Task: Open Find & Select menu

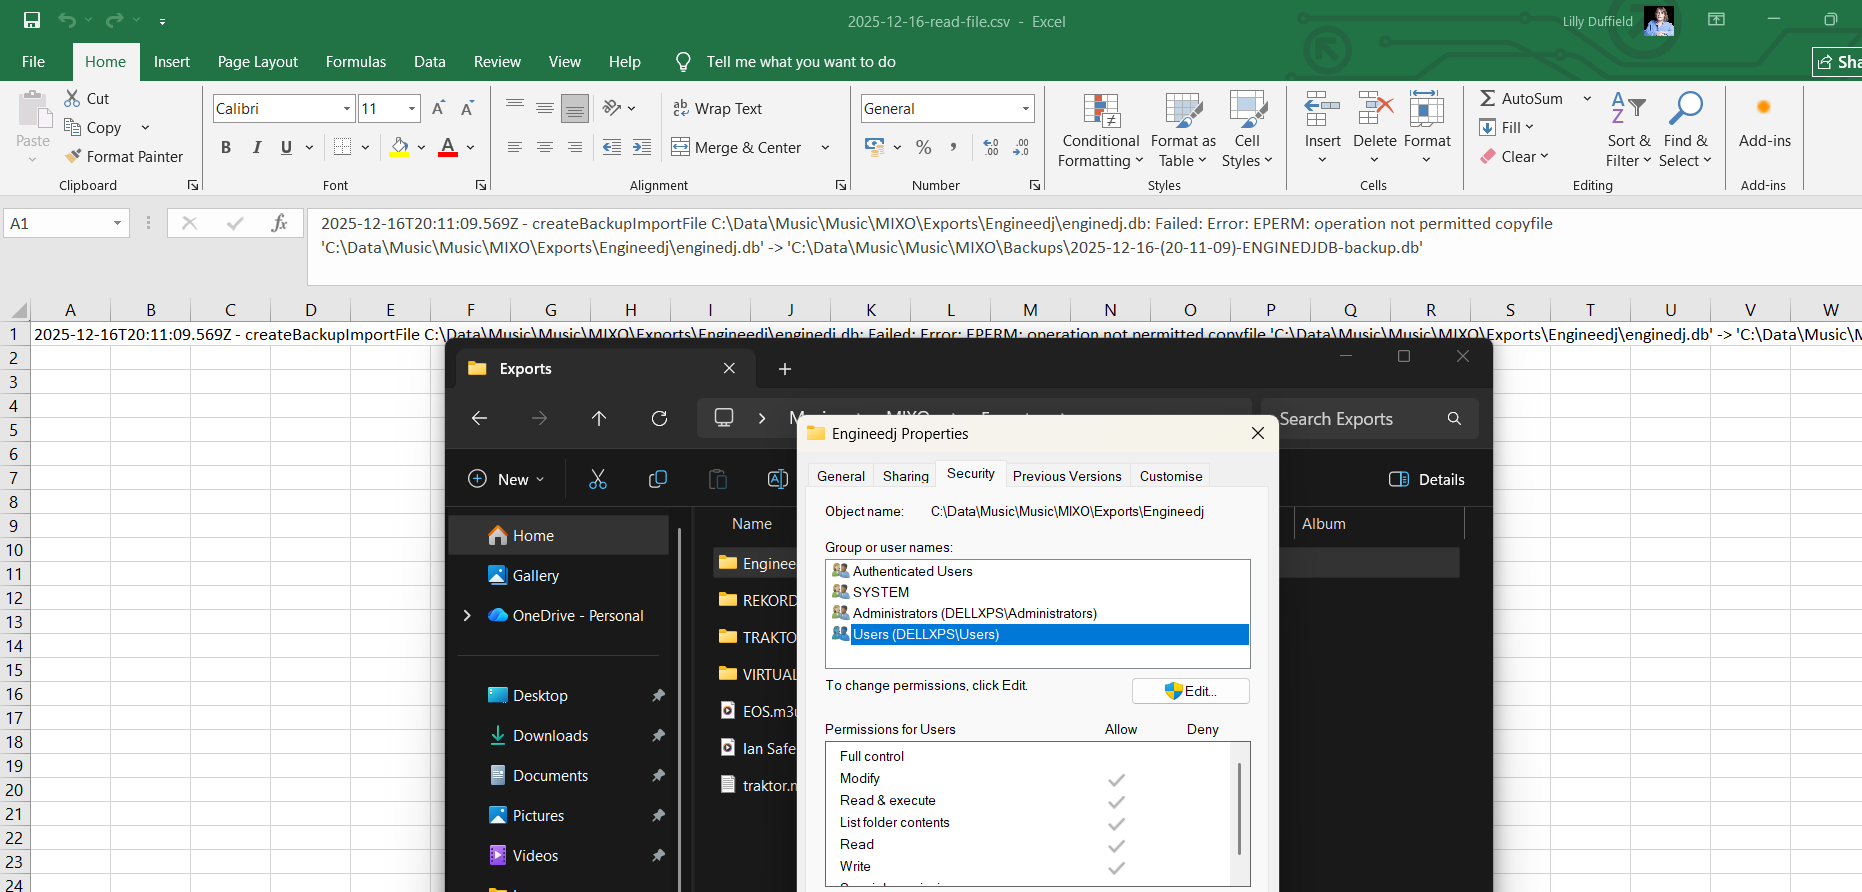Action: 1686,131
